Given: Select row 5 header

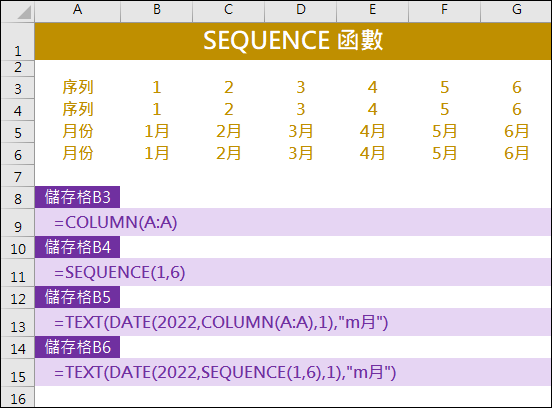Looking at the screenshot, I should (x=18, y=132).
